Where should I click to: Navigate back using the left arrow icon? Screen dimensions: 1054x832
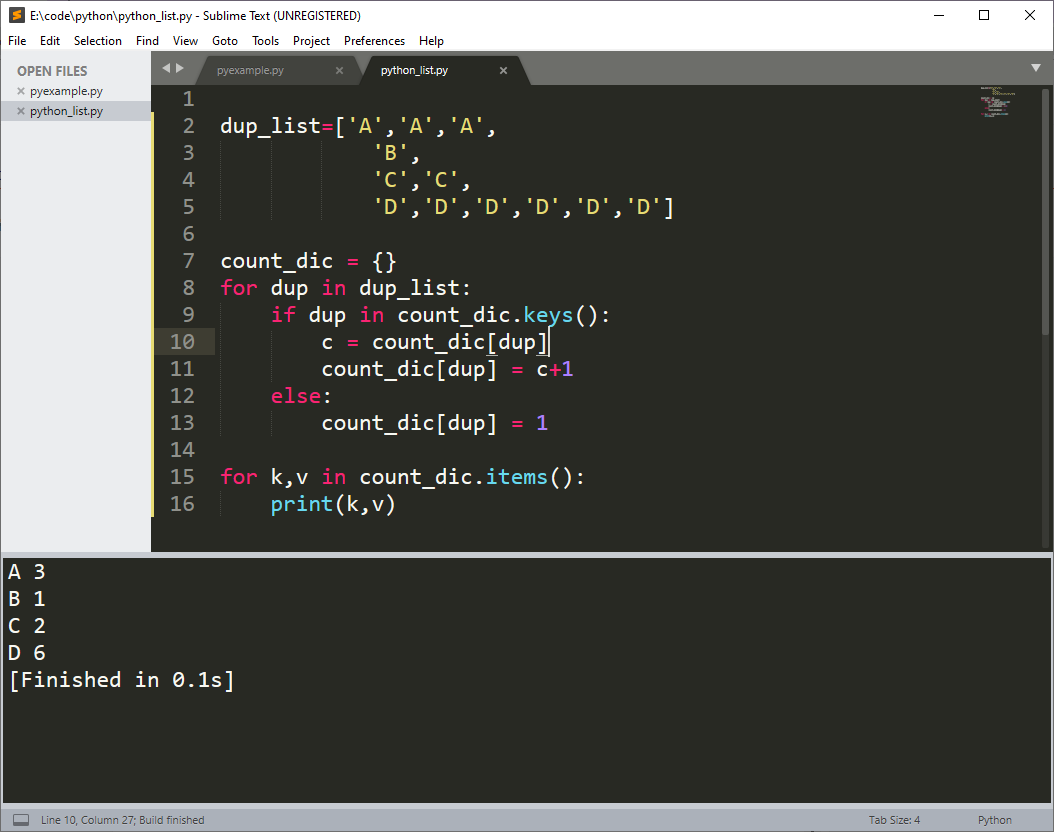pos(165,68)
